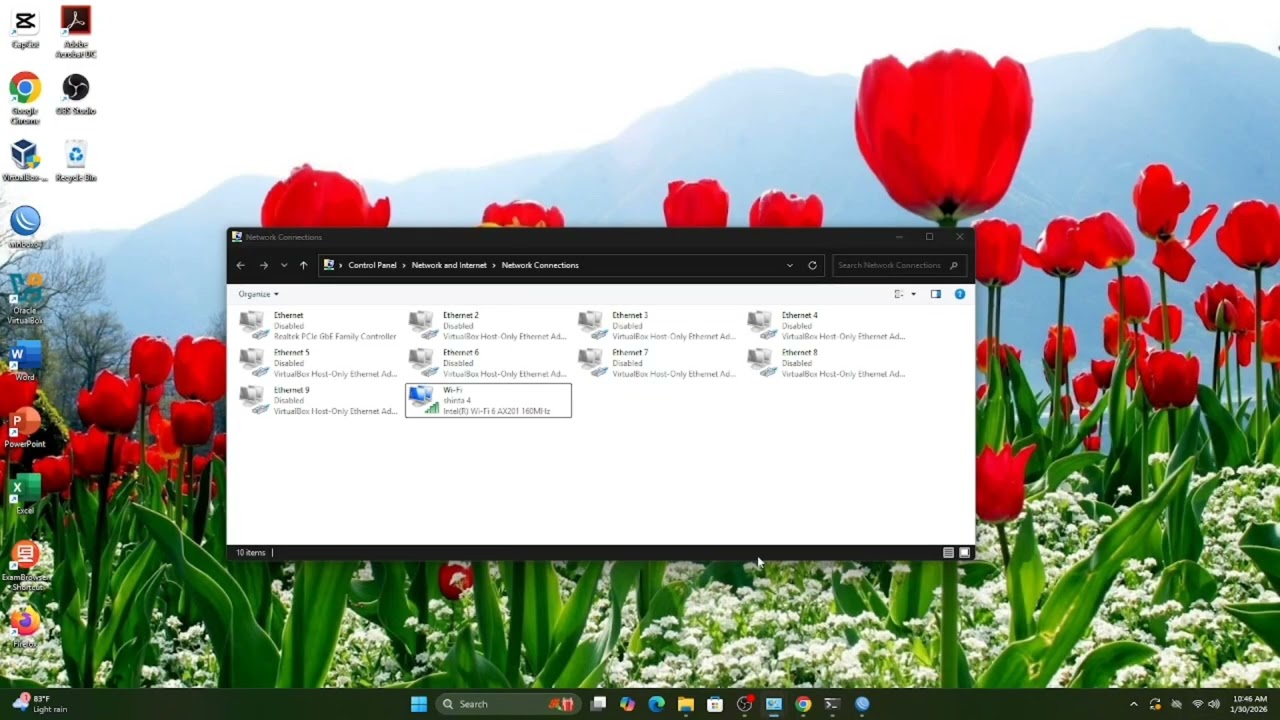
Task: Click the taskbar Search box
Action: coord(508,704)
